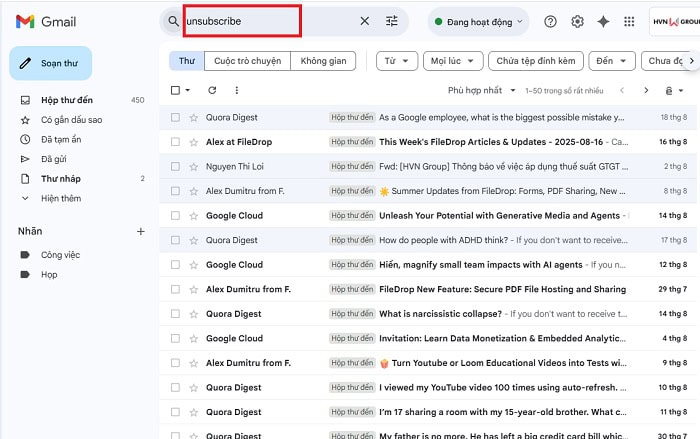
Task: Open the Help question mark icon
Action: coord(550,21)
